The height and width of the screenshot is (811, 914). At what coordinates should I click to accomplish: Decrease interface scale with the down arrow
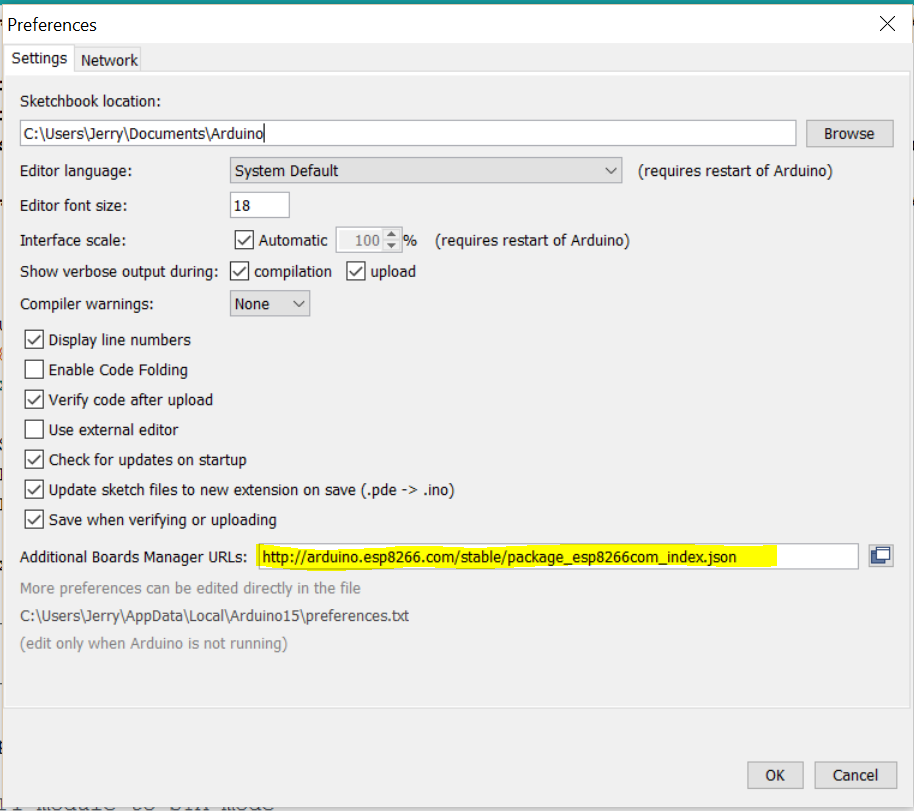click(x=392, y=246)
